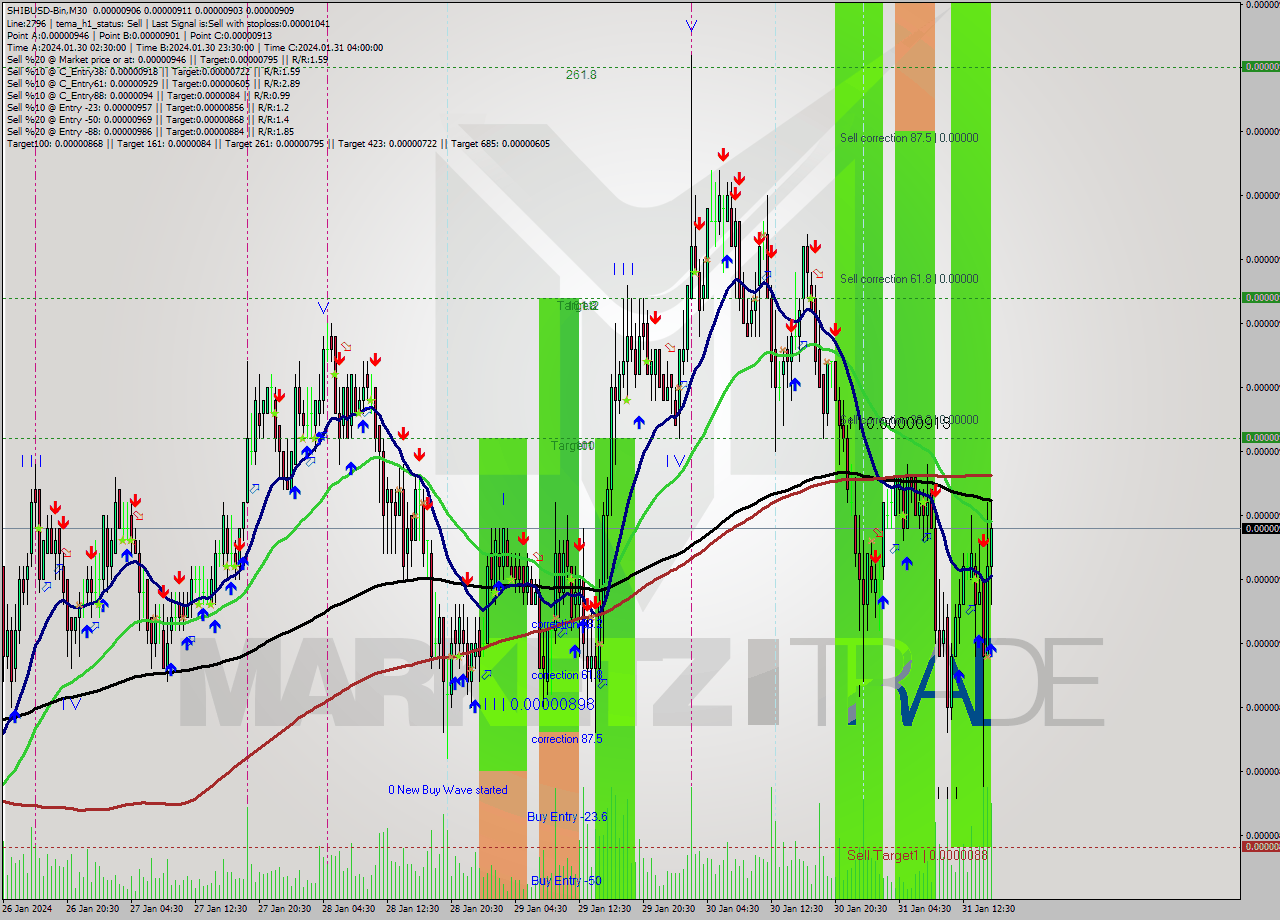Click the '27 Jan 20:30' time axis label
This screenshot has width=1280, height=920.
(285, 909)
